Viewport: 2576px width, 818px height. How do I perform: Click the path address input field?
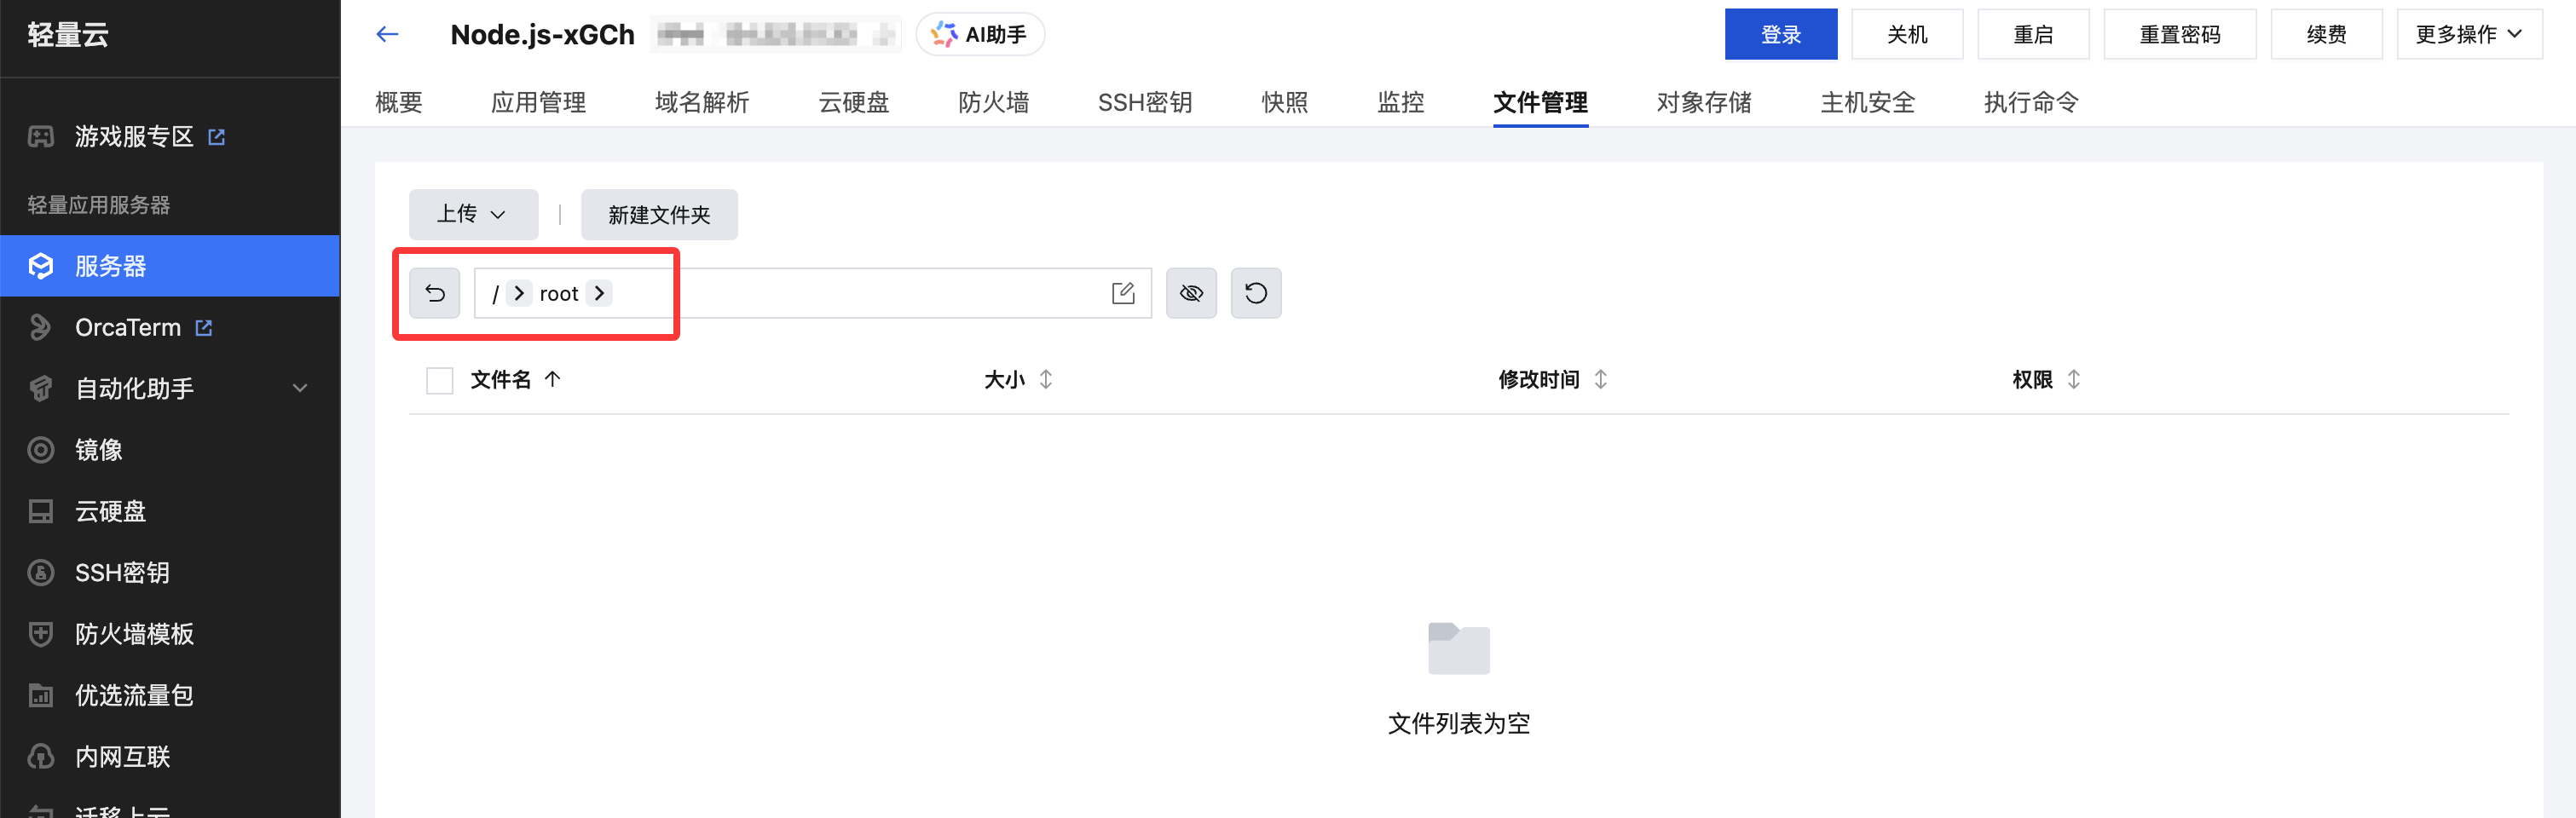[813, 293]
